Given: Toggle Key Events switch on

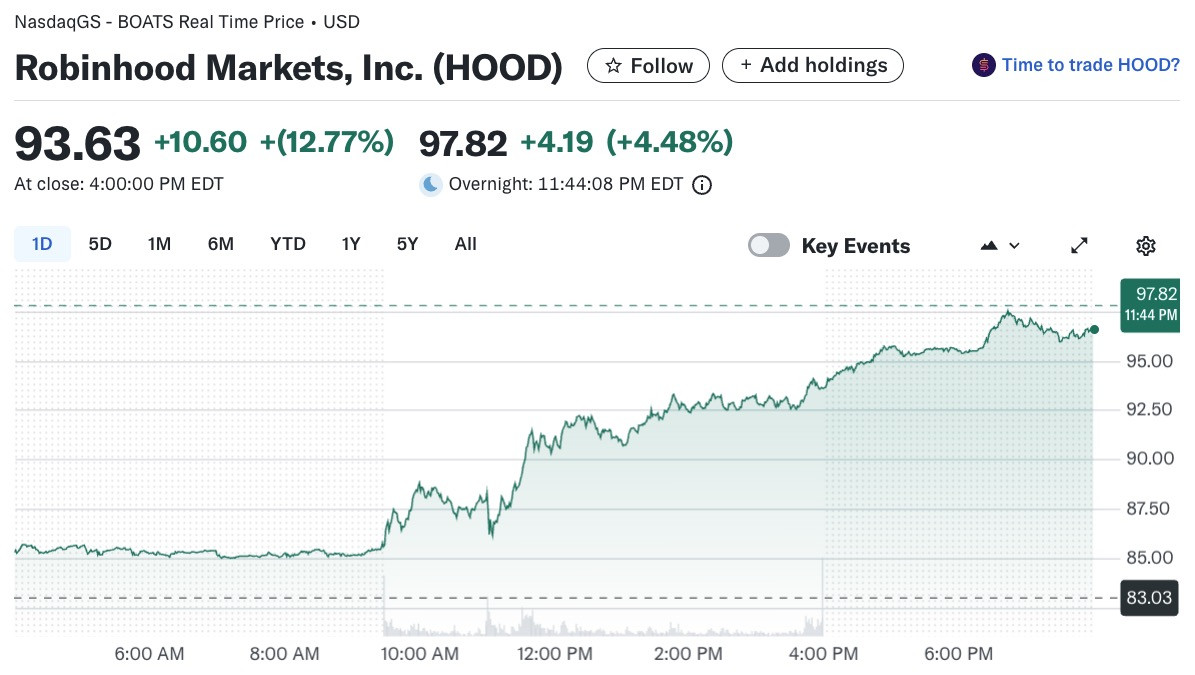Looking at the screenshot, I should coord(768,245).
